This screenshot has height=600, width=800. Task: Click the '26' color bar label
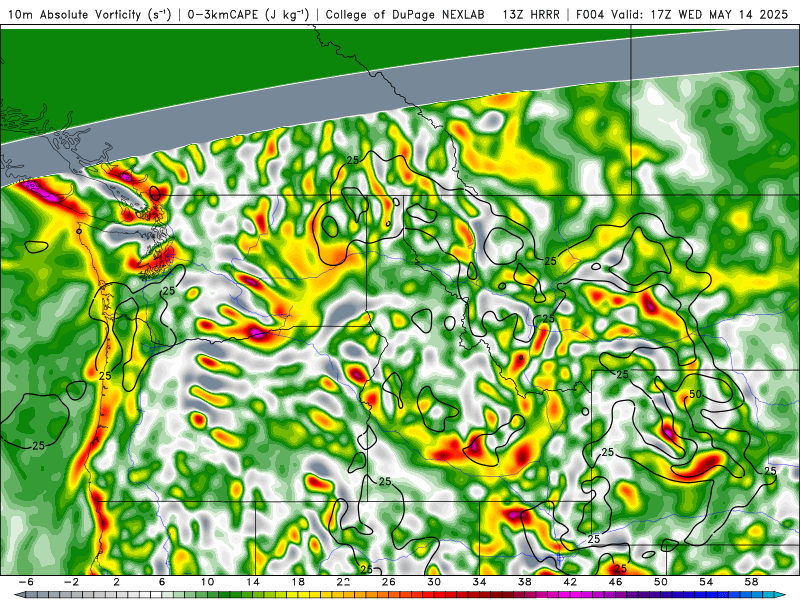pos(388,582)
